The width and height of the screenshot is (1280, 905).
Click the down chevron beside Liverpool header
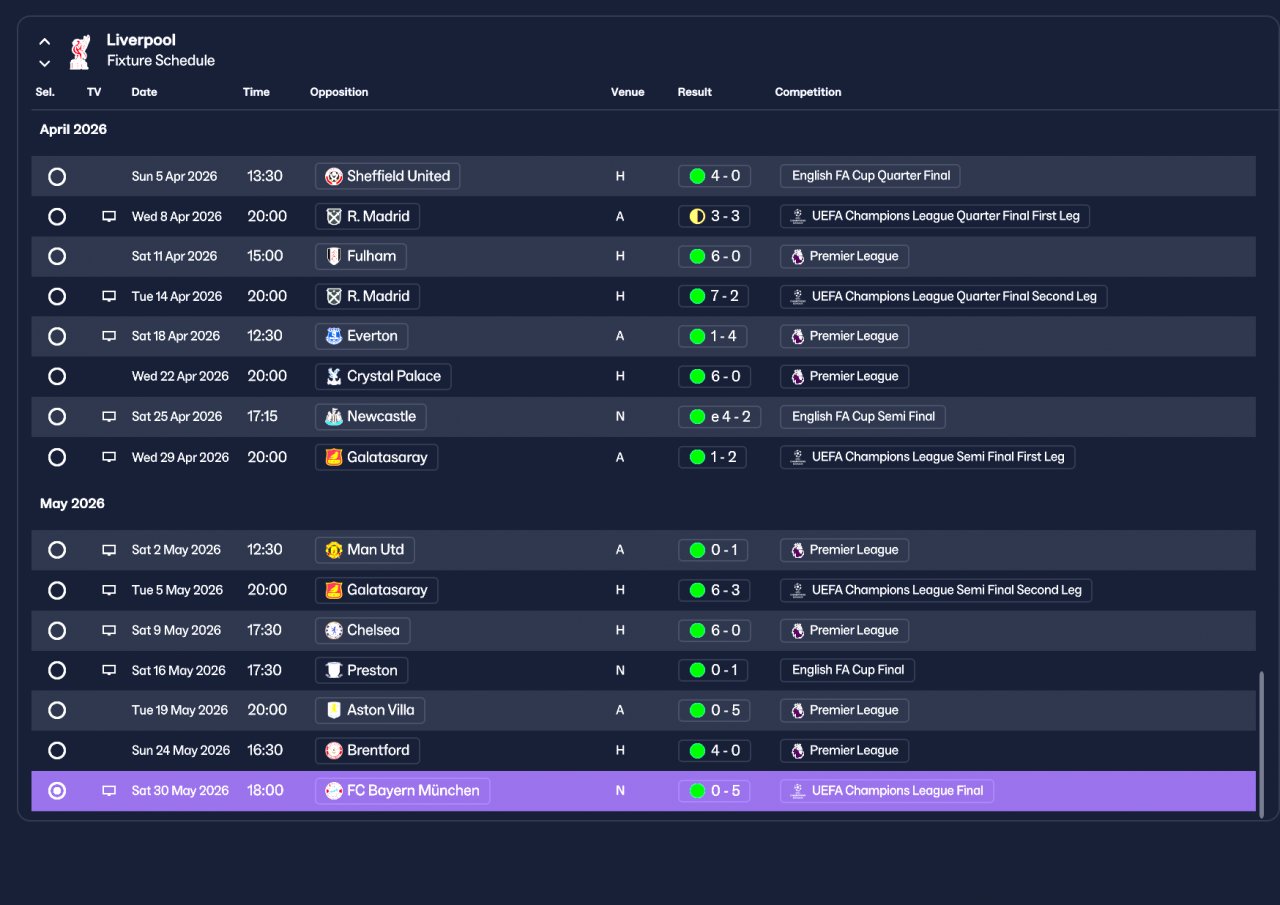click(x=45, y=64)
